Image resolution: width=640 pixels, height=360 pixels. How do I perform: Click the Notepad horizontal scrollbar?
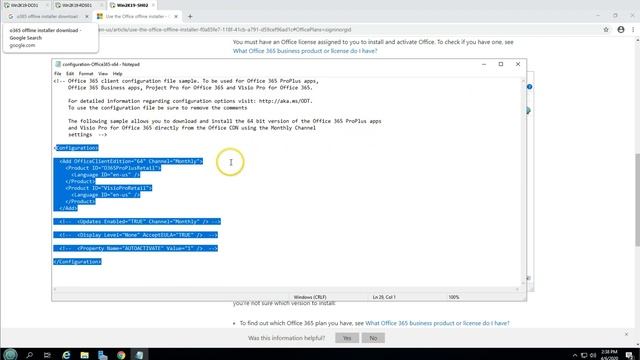point(287,289)
